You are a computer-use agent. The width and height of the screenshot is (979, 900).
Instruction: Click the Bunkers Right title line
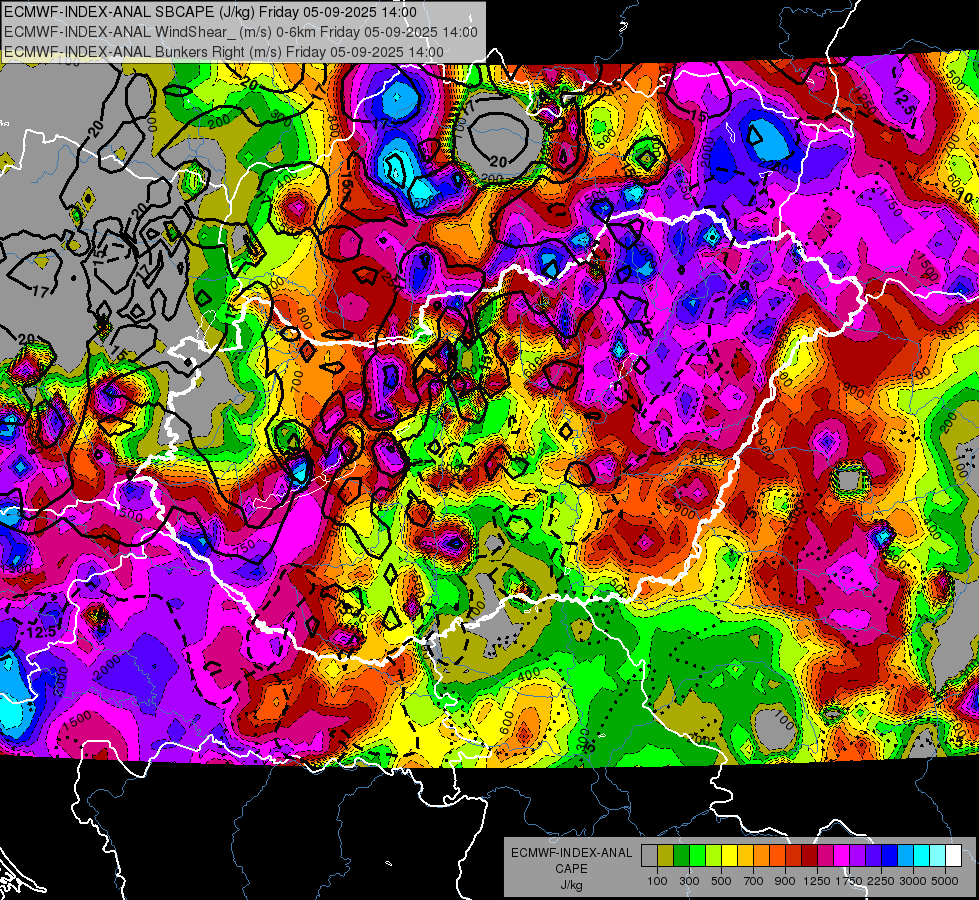(224, 52)
